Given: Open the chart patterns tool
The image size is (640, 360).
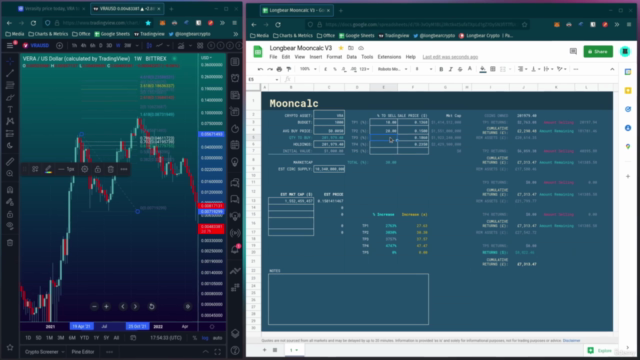Looking at the screenshot, I should 10,121.
